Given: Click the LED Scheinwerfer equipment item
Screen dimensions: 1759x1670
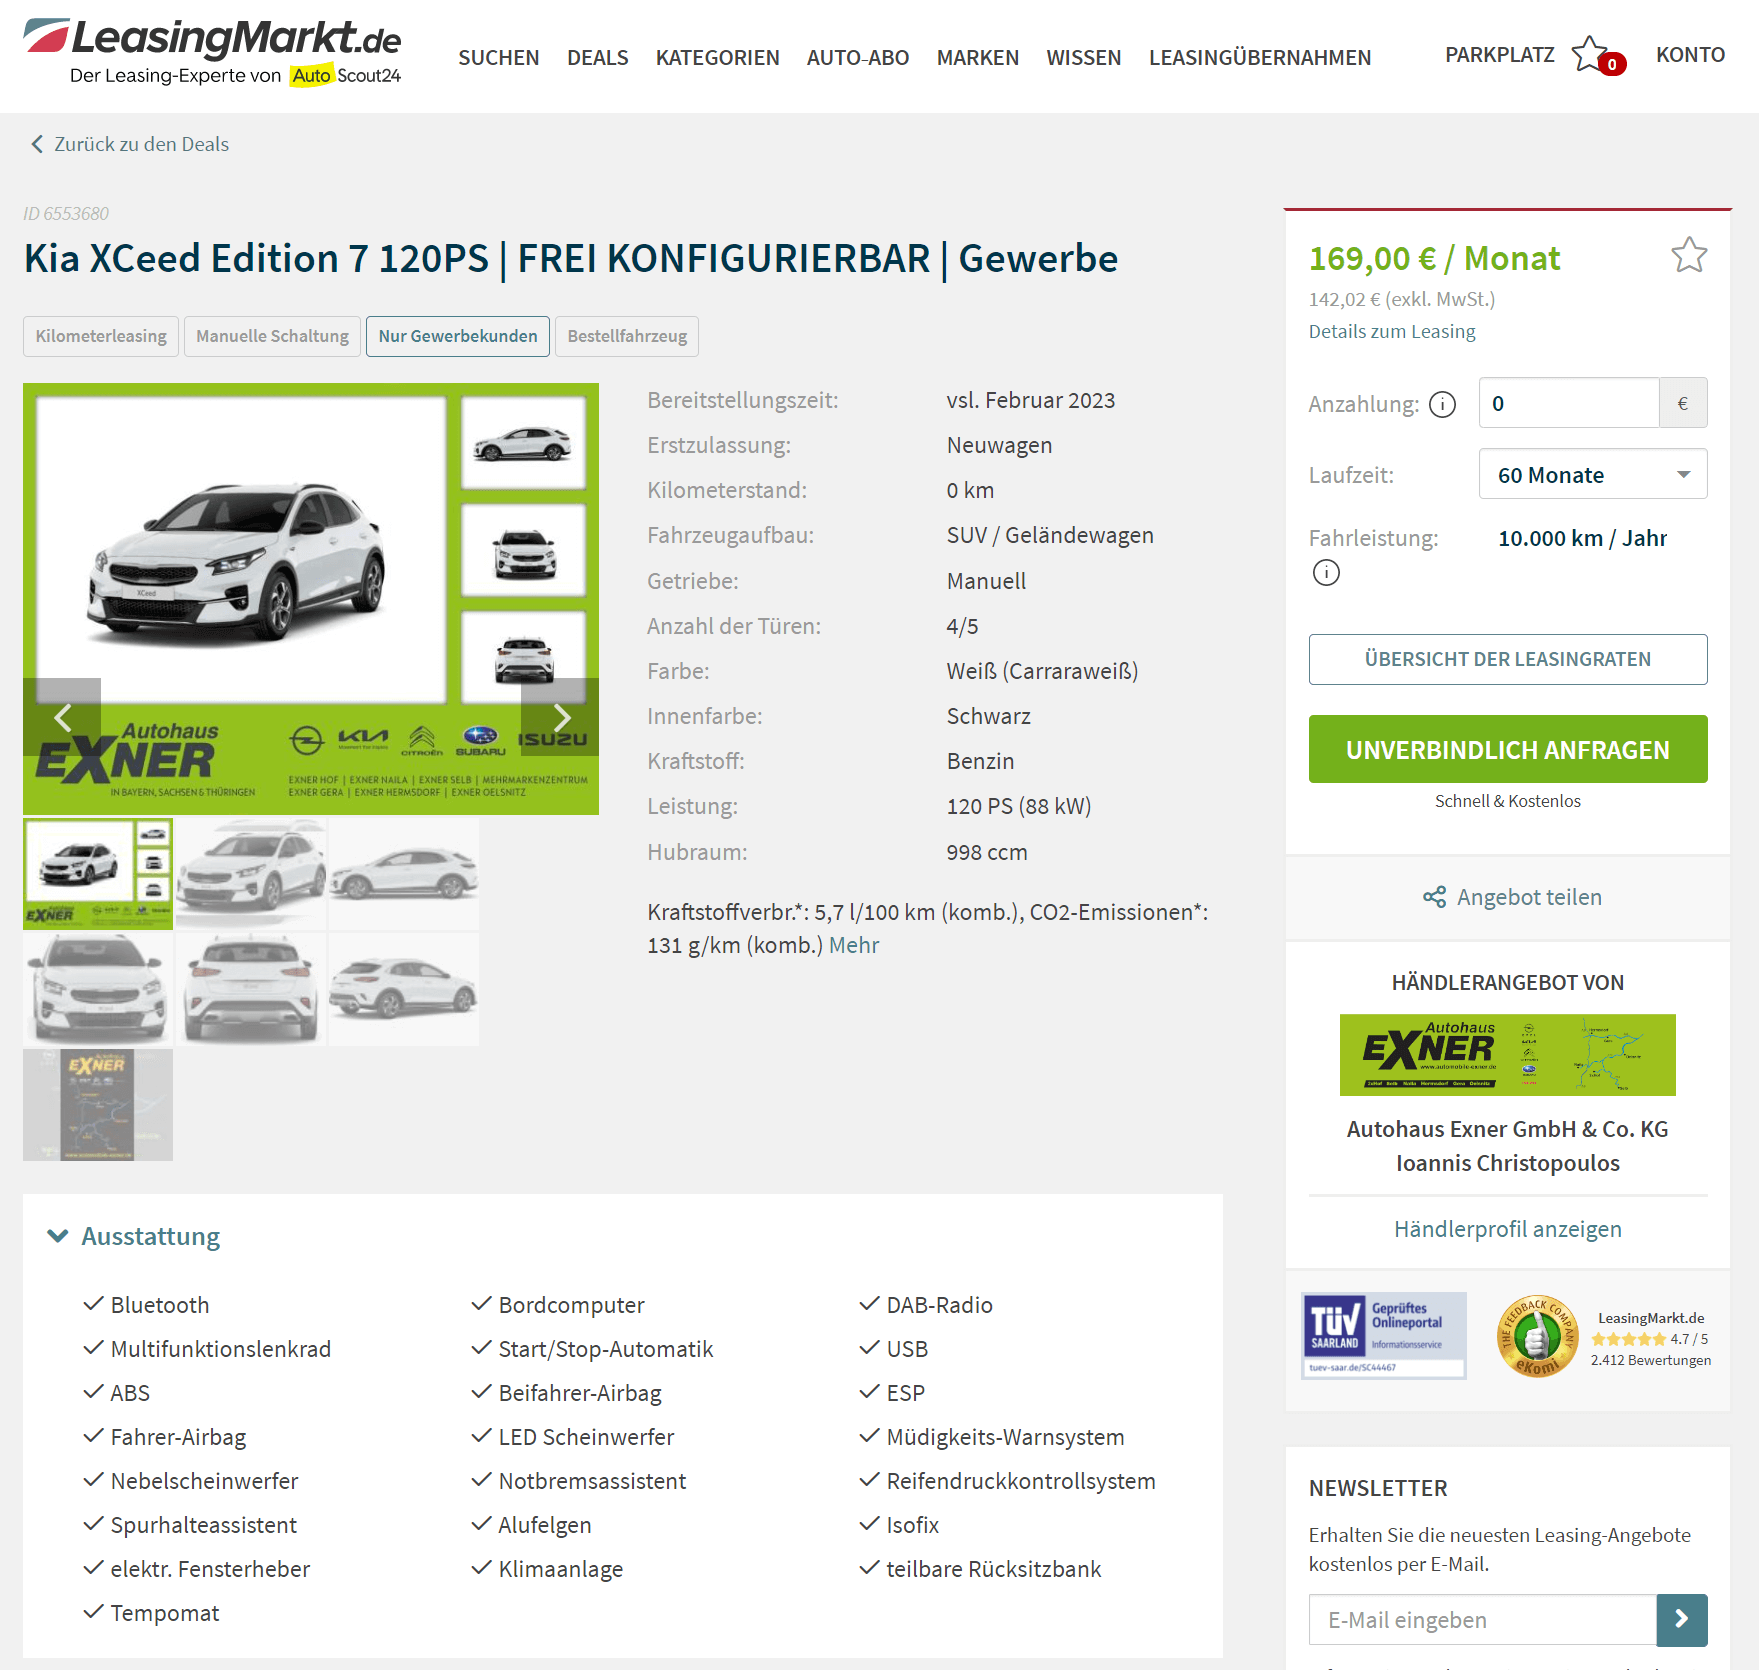Looking at the screenshot, I should coord(573,1437).
